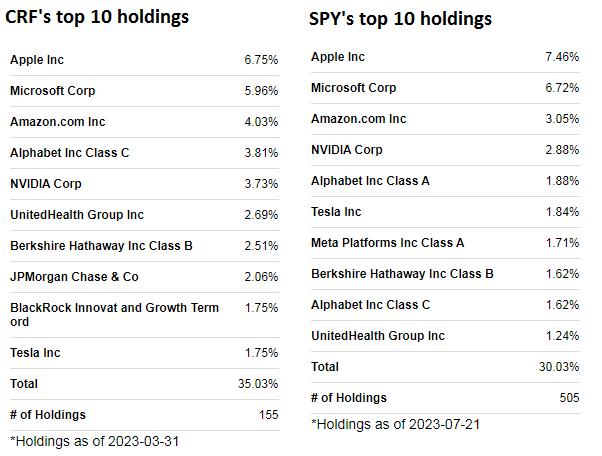Open Apple Inc in SPY's holdings table
The height and width of the screenshot is (456, 602).
(x=338, y=57)
